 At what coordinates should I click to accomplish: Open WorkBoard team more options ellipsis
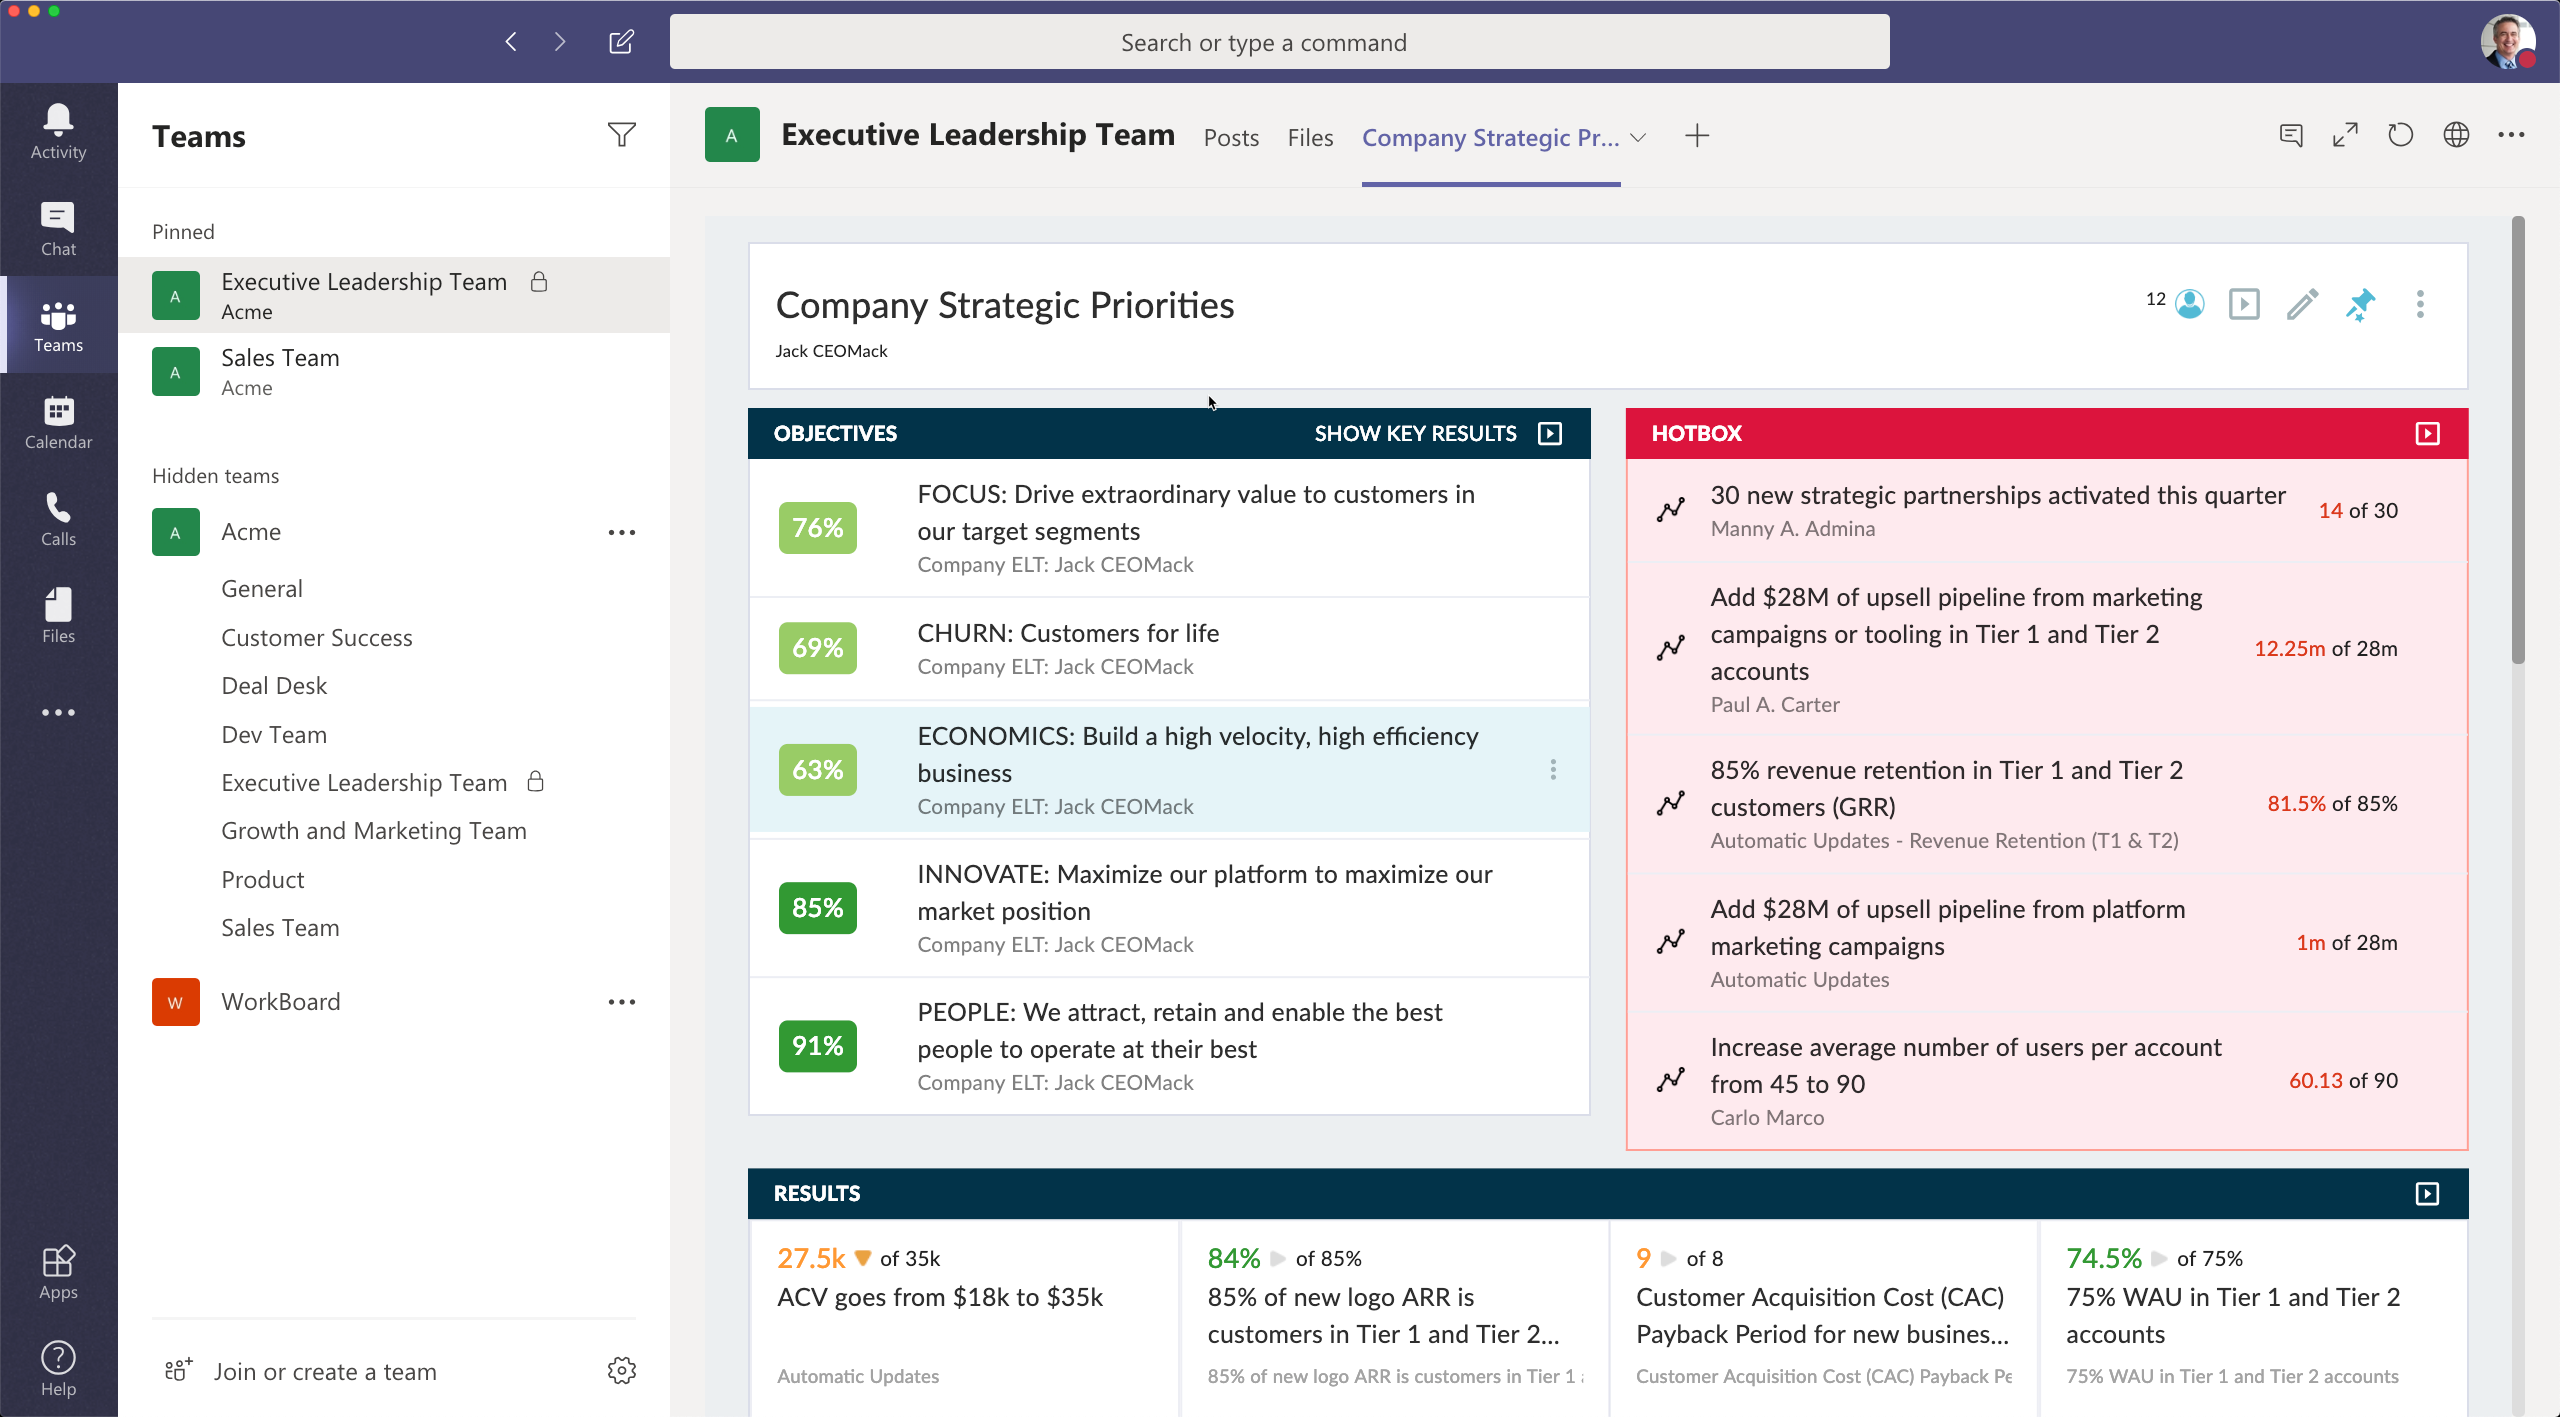(x=621, y=1002)
